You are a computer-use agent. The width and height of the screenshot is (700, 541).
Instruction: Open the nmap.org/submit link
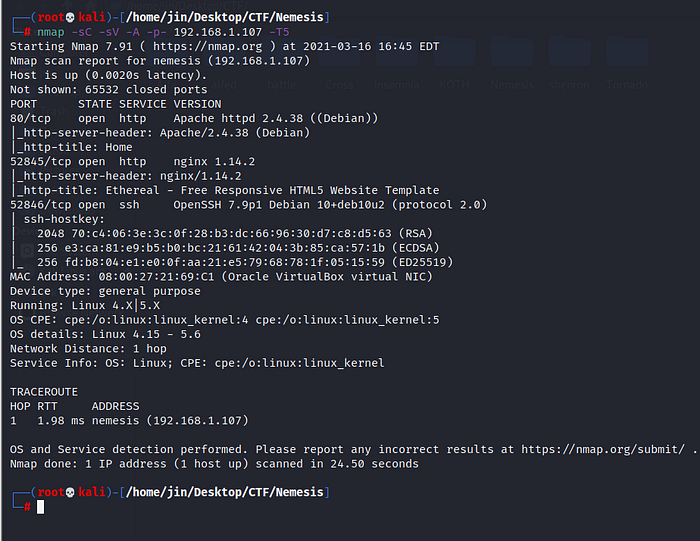tap(602, 450)
